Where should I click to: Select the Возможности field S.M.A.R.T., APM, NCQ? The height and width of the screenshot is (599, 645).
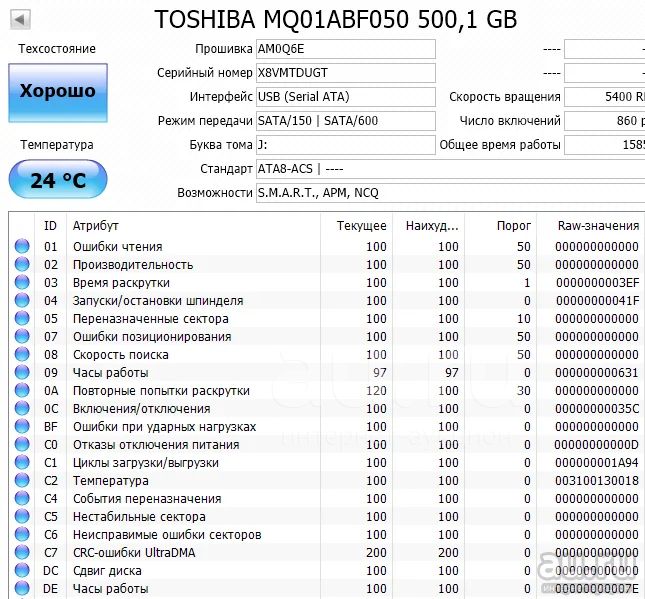tap(450, 193)
